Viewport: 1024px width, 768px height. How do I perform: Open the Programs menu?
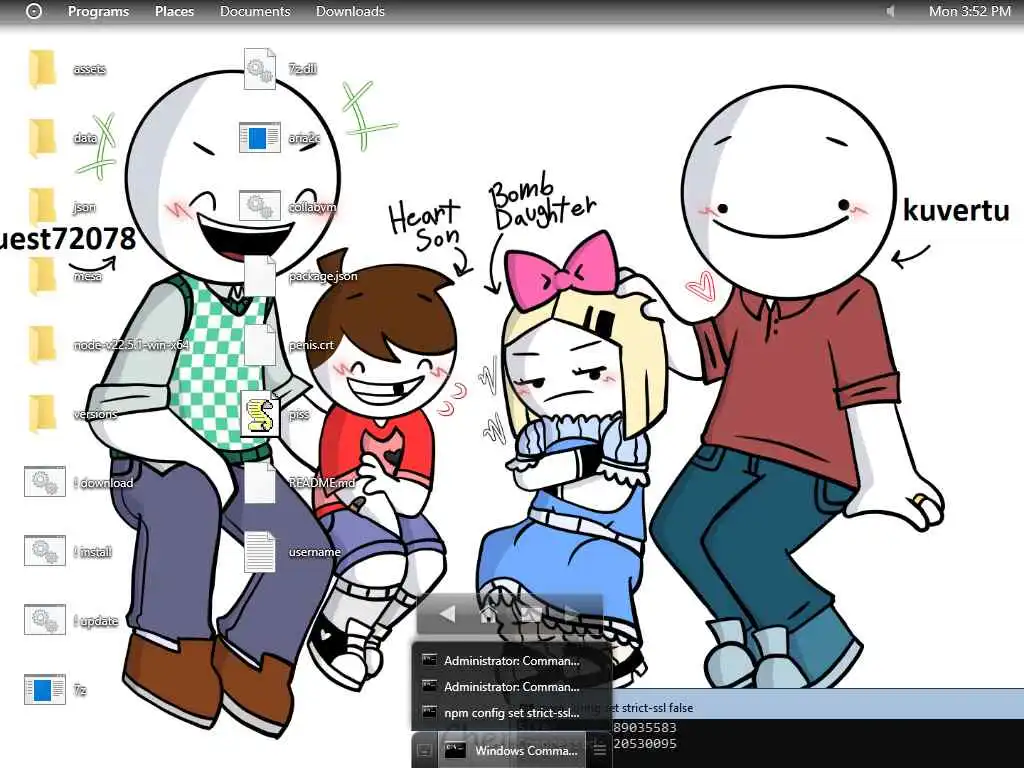pos(99,11)
